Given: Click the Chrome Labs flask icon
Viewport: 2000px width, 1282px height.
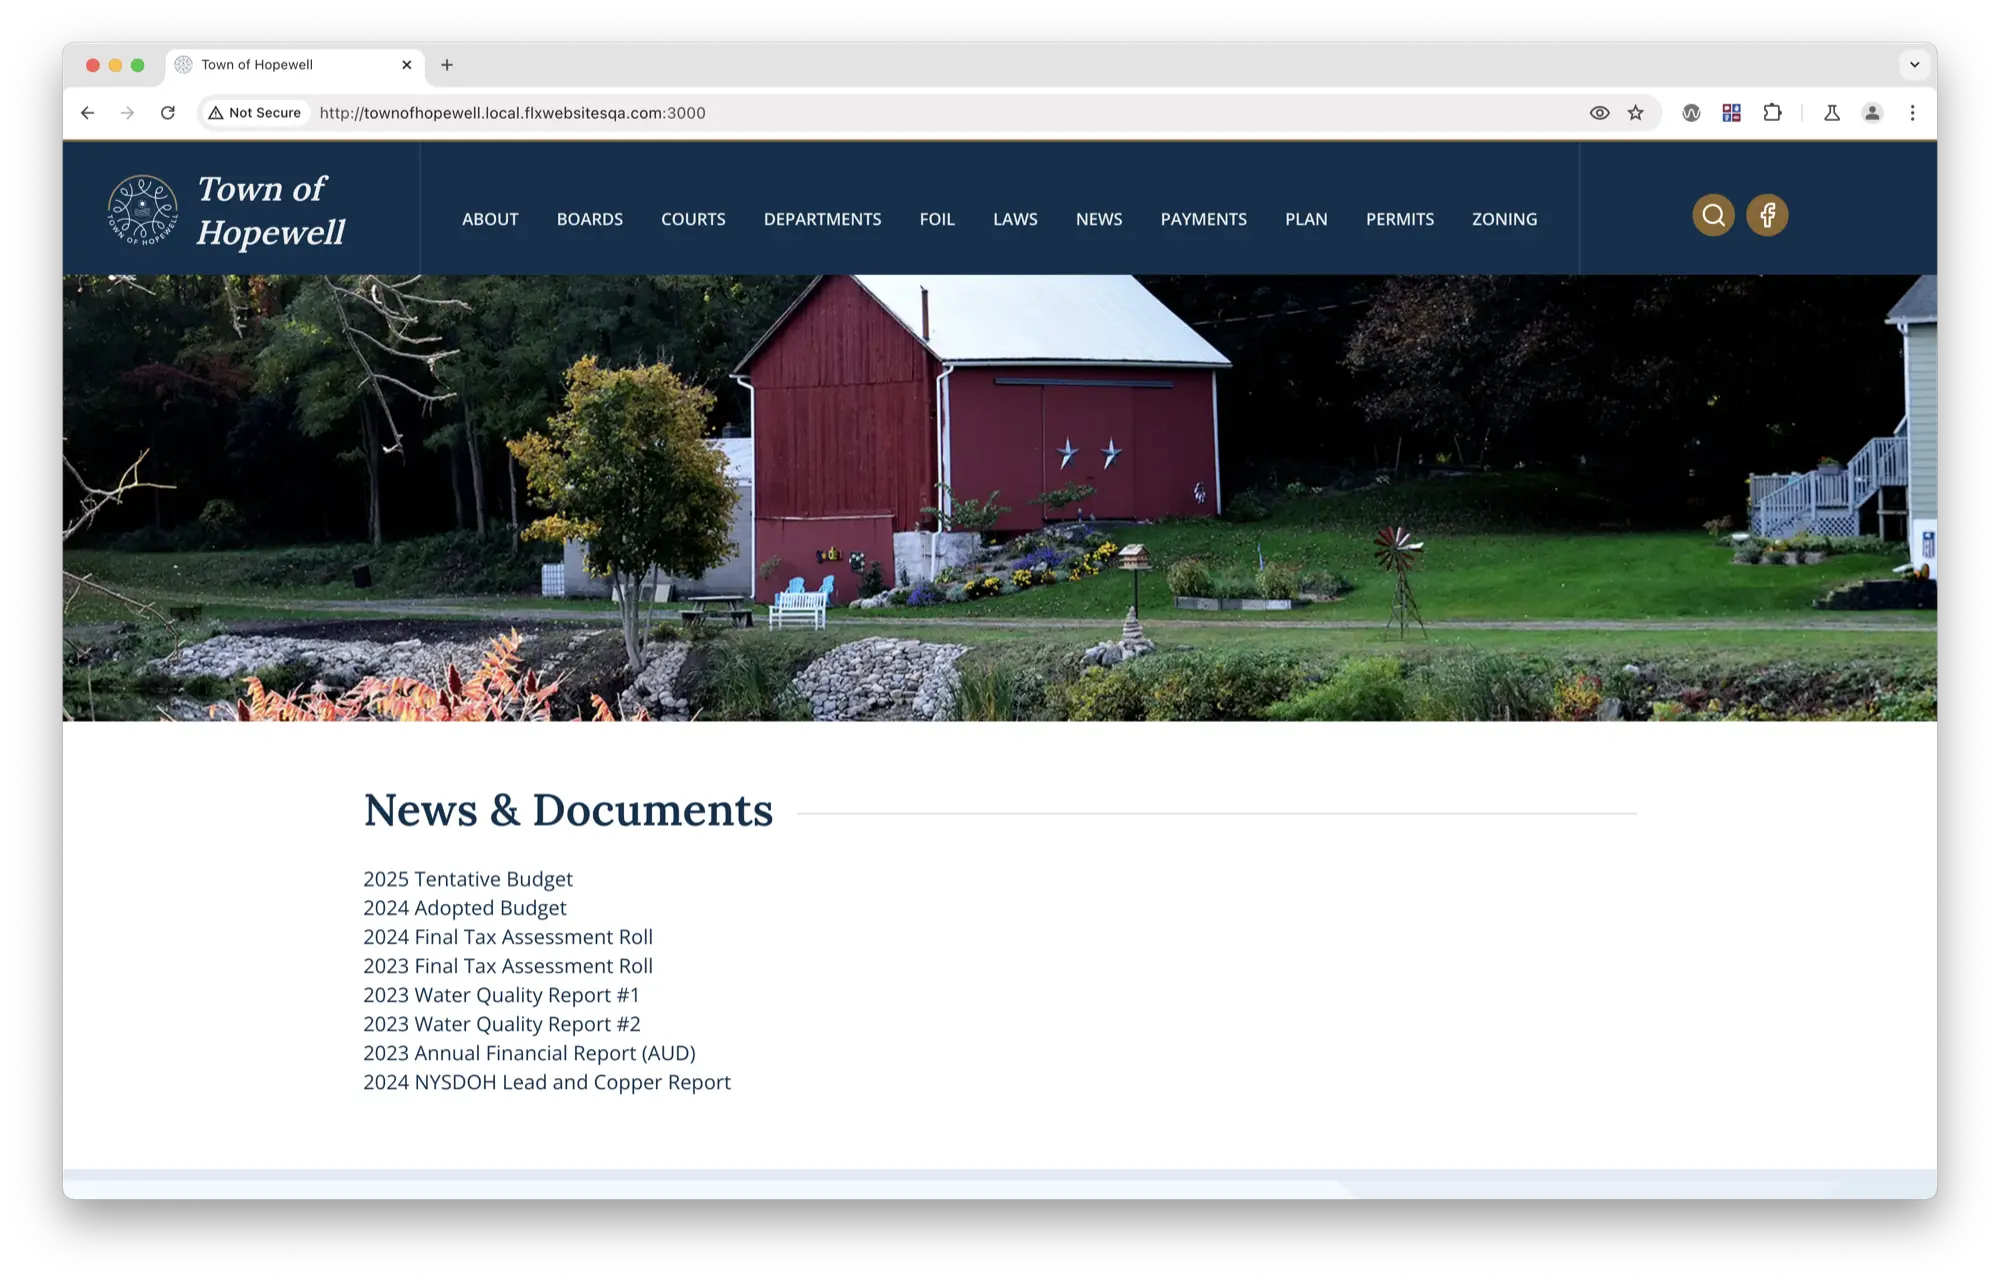Looking at the screenshot, I should point(1832,113).
